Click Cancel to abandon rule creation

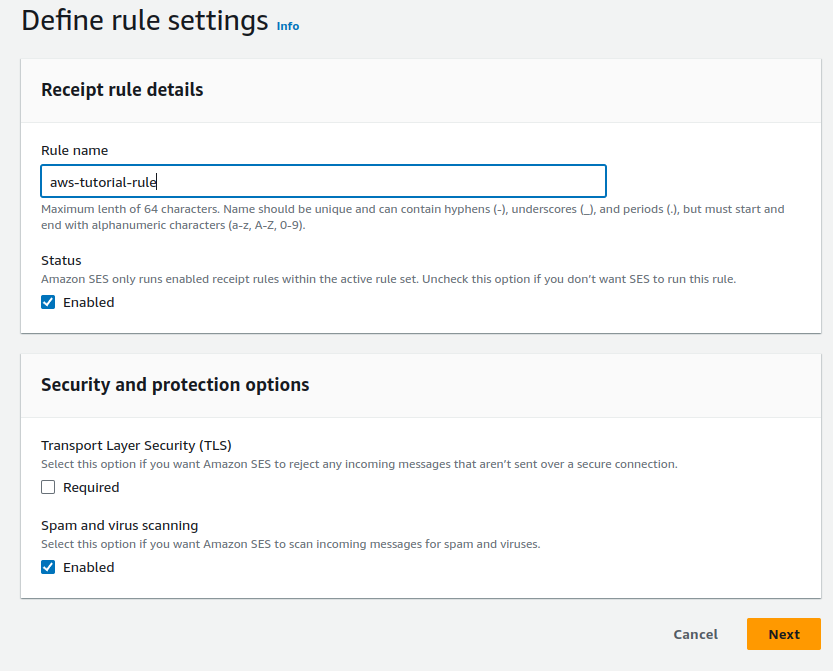point(695,634)
